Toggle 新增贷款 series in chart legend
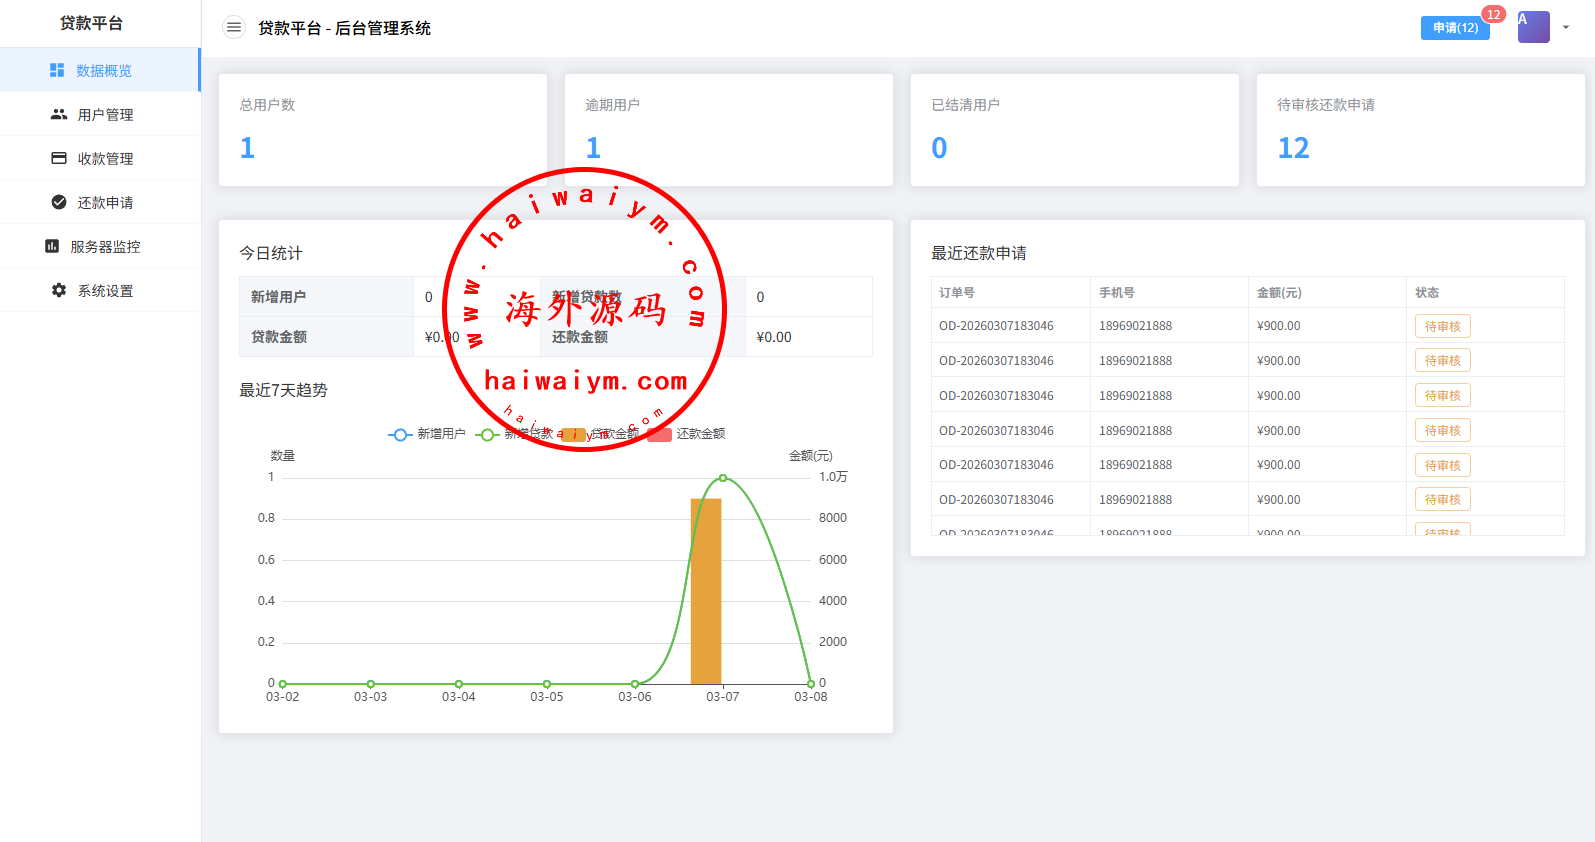This screenshot has height=842, width=1595. point(516,434)
